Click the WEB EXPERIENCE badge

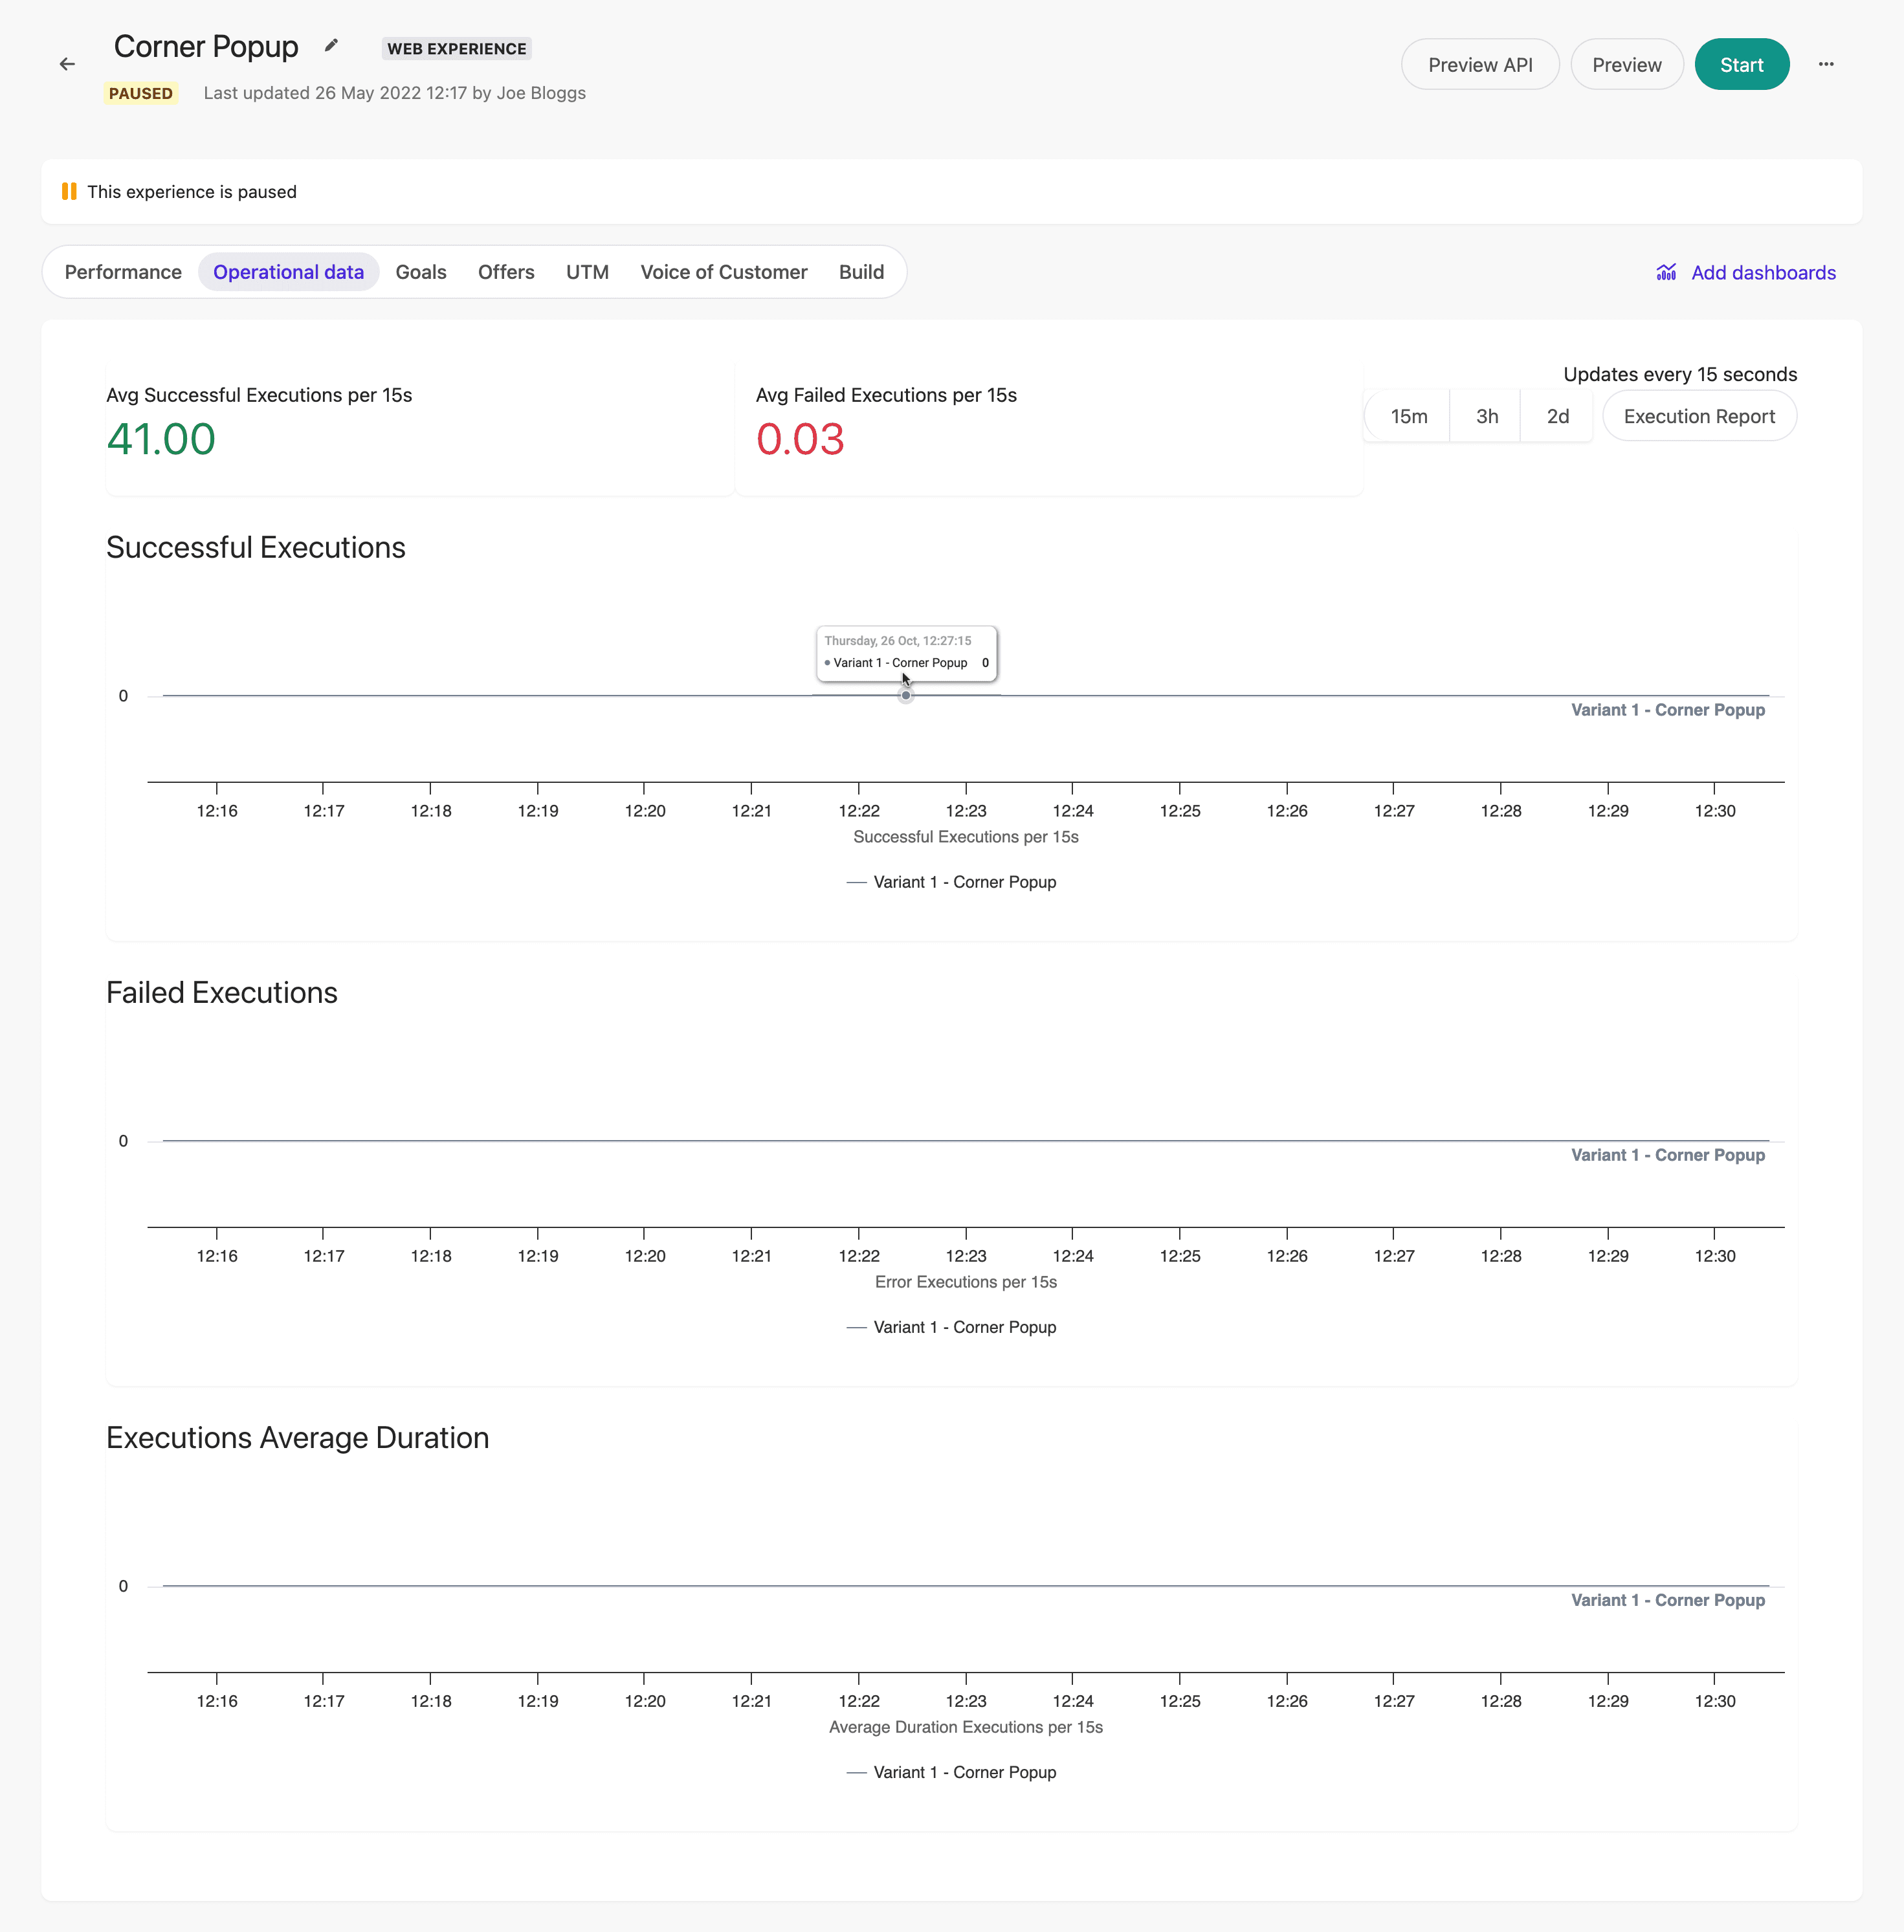coord(457,48)
